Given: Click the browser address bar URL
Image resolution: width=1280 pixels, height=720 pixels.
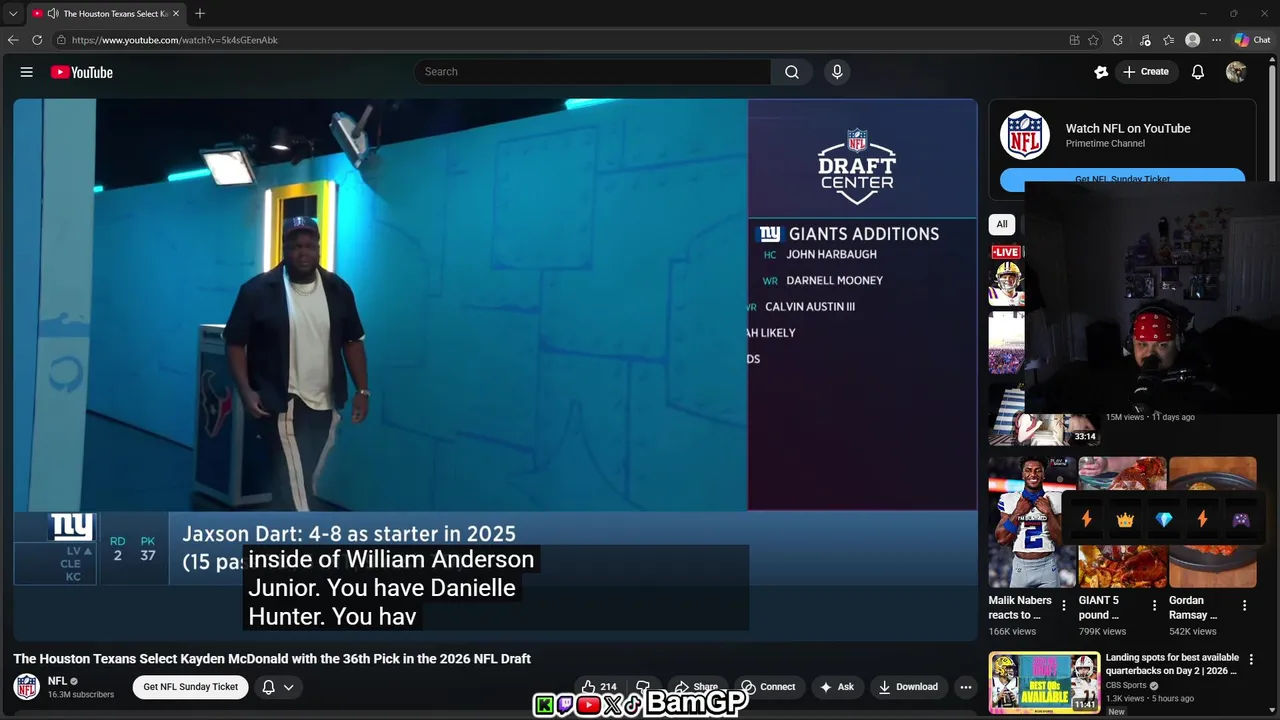Looking at the screenshot, I should pos(175,40).
